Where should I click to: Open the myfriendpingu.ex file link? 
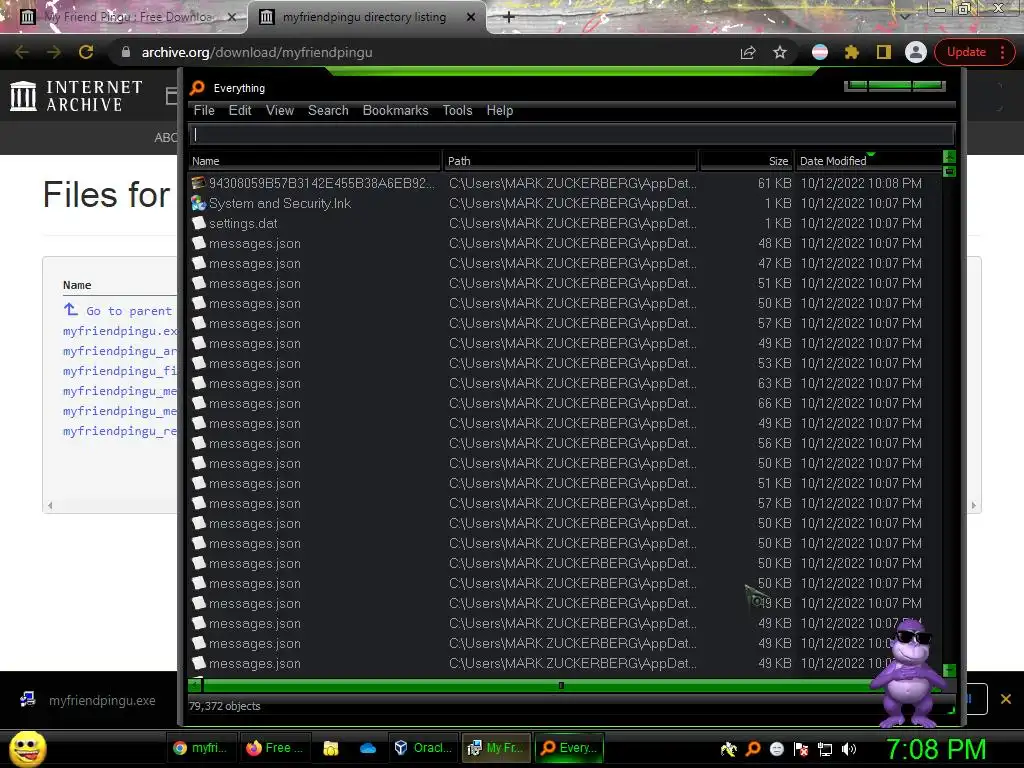[x=120, y=331]
